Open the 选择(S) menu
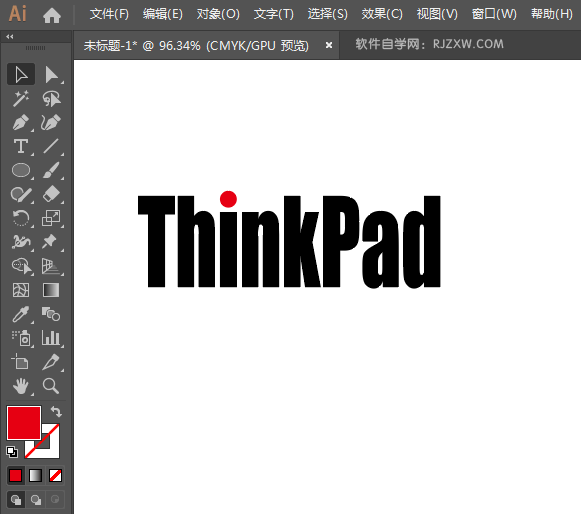The width and height of the screenshot is (581, 514). coord(328,14)
